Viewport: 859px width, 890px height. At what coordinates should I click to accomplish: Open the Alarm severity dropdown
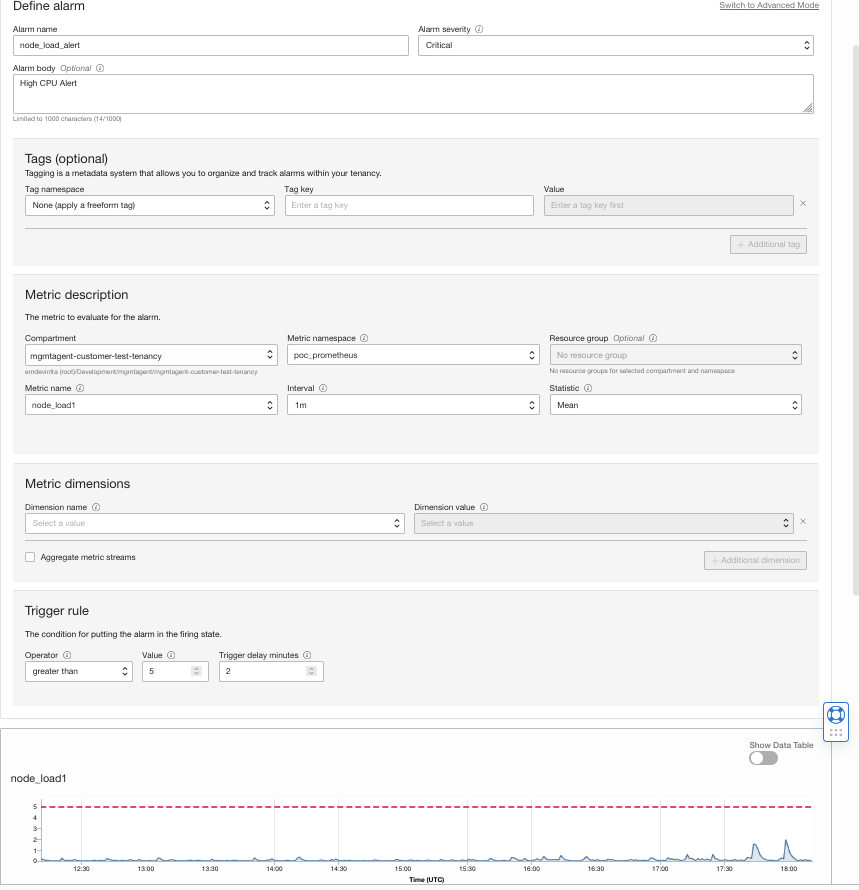pos(615,45)
